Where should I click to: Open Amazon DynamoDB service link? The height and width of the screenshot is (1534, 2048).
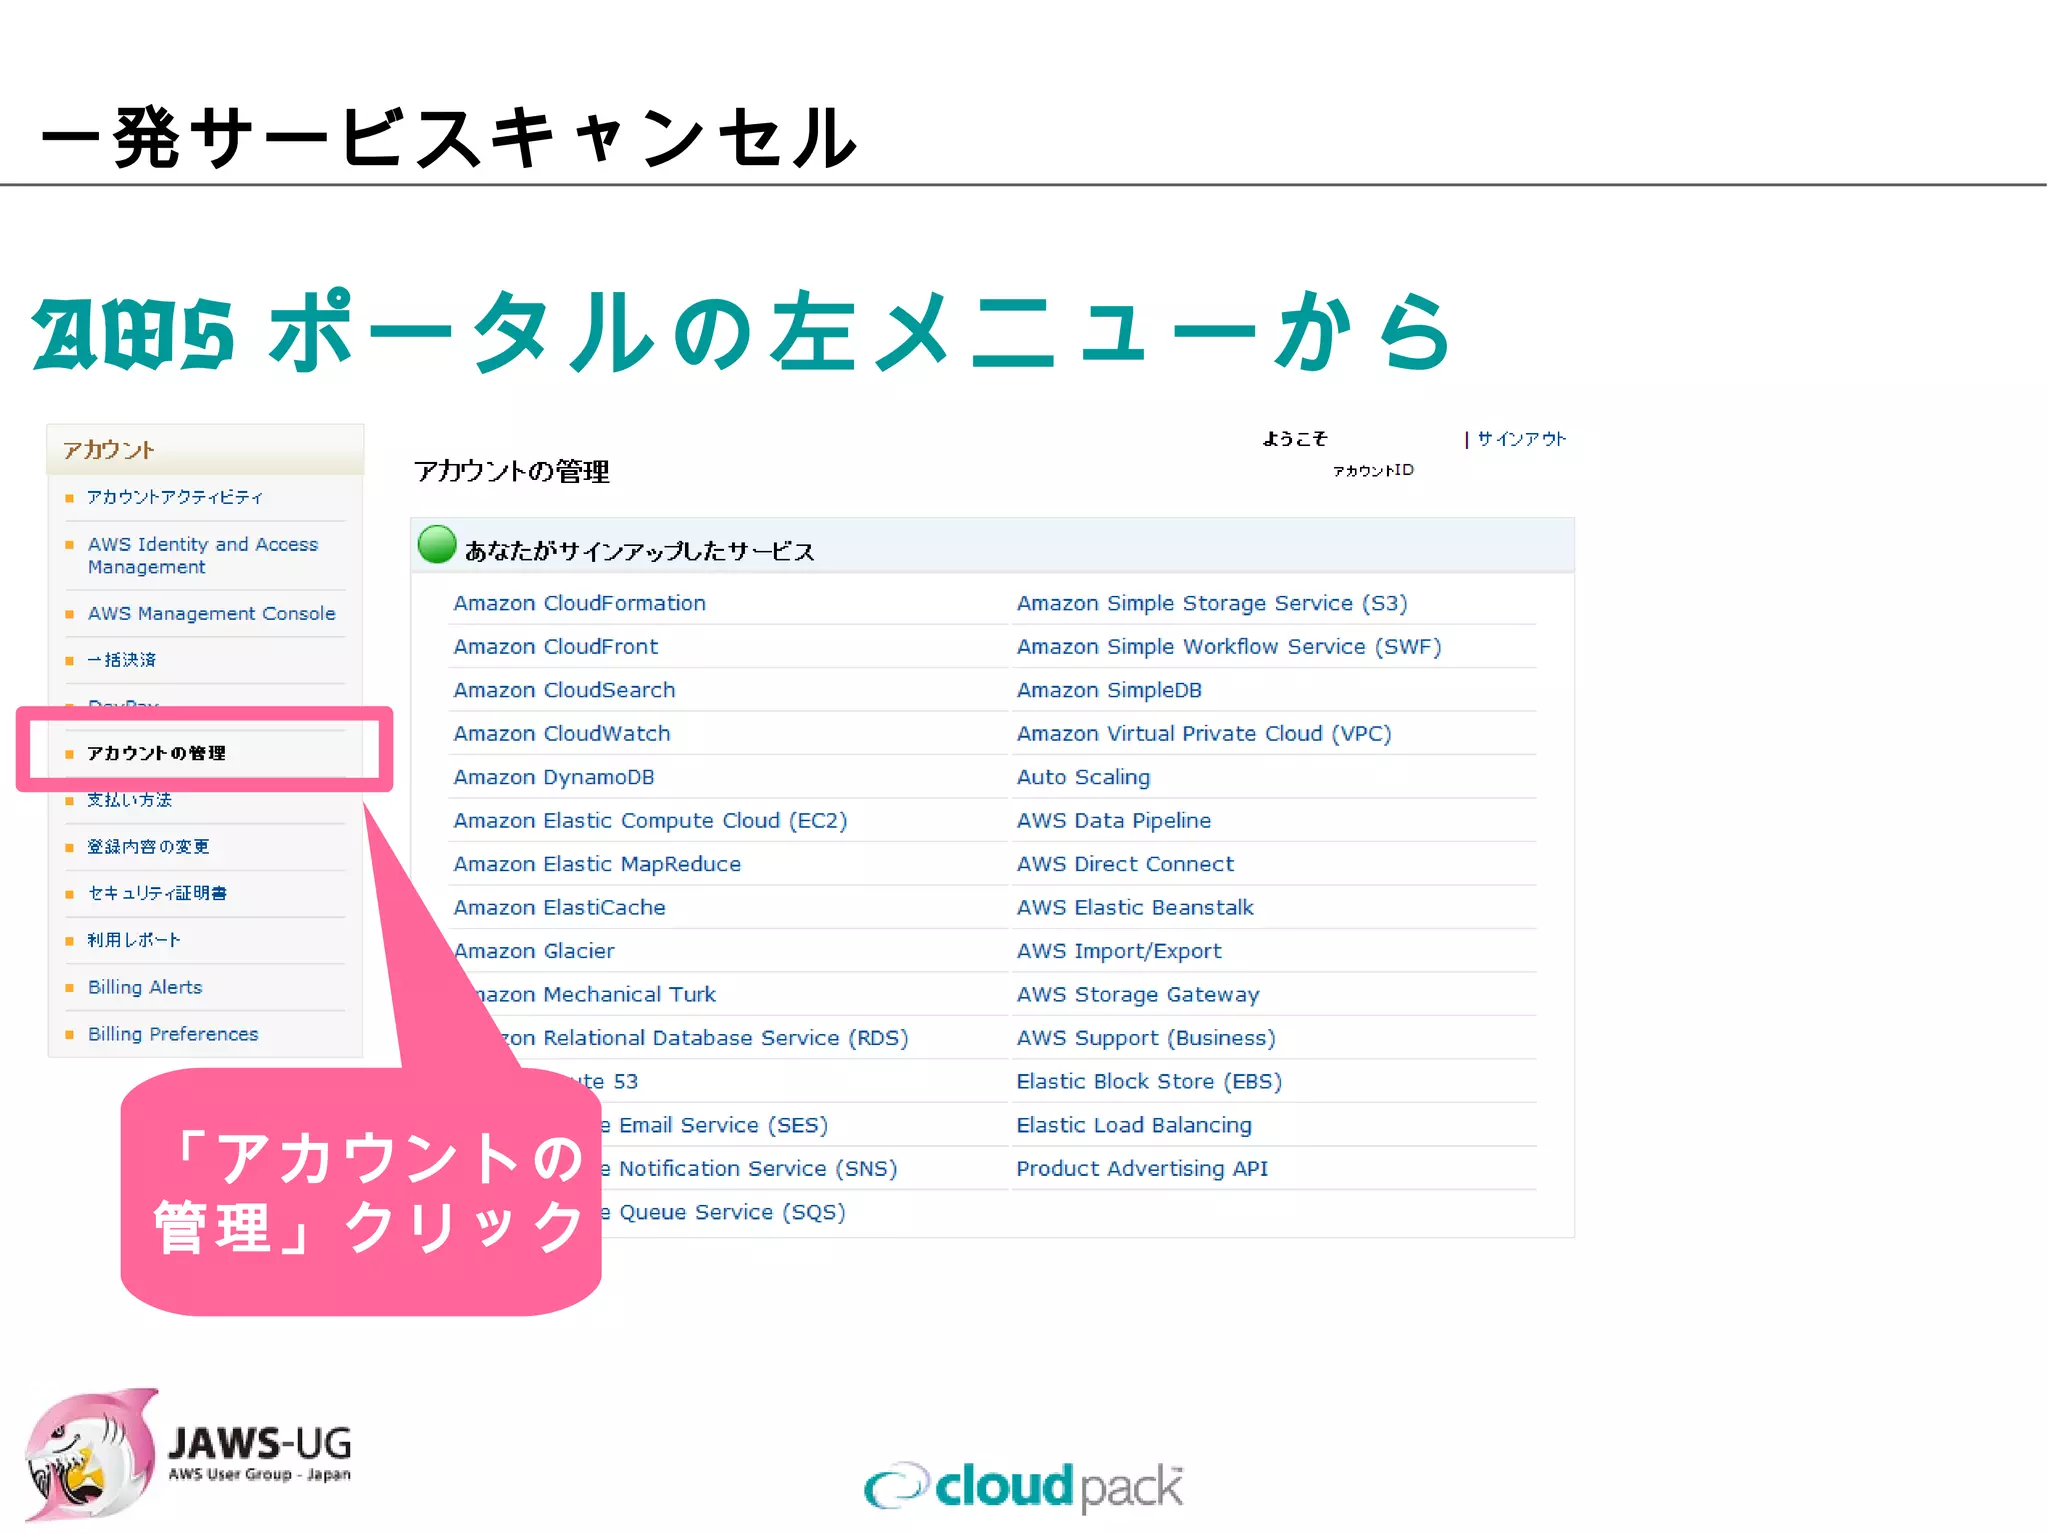pos(554,777)
